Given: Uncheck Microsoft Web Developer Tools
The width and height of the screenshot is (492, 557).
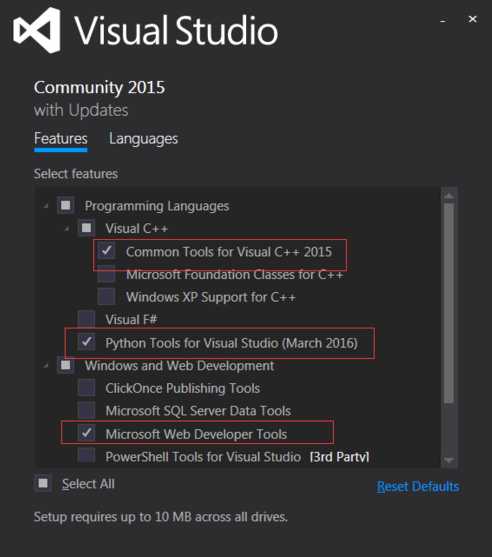Looking at the screenshot, I should [86, 433].
